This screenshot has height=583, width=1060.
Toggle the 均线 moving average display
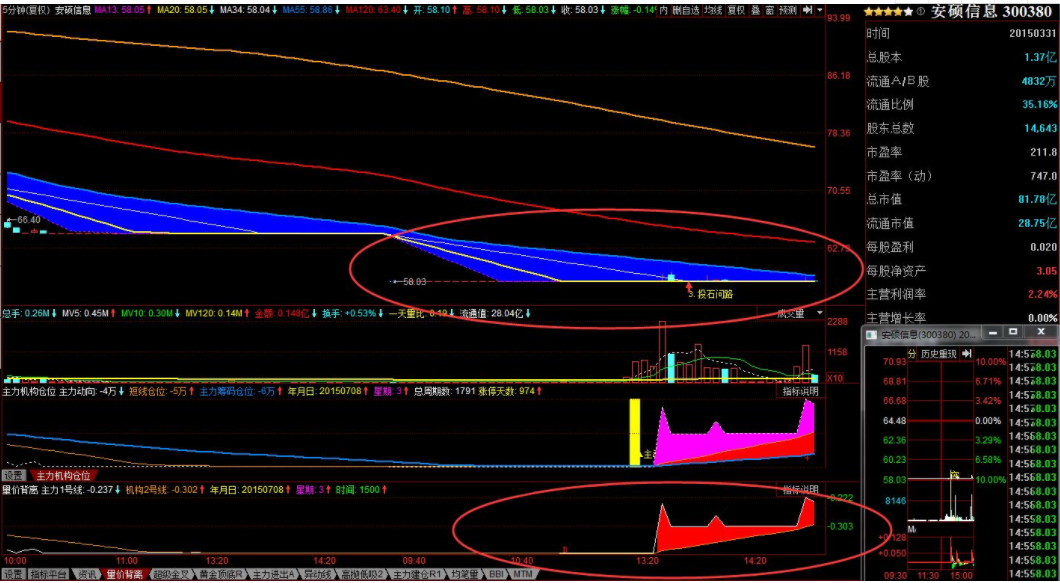tap(713, 10)
